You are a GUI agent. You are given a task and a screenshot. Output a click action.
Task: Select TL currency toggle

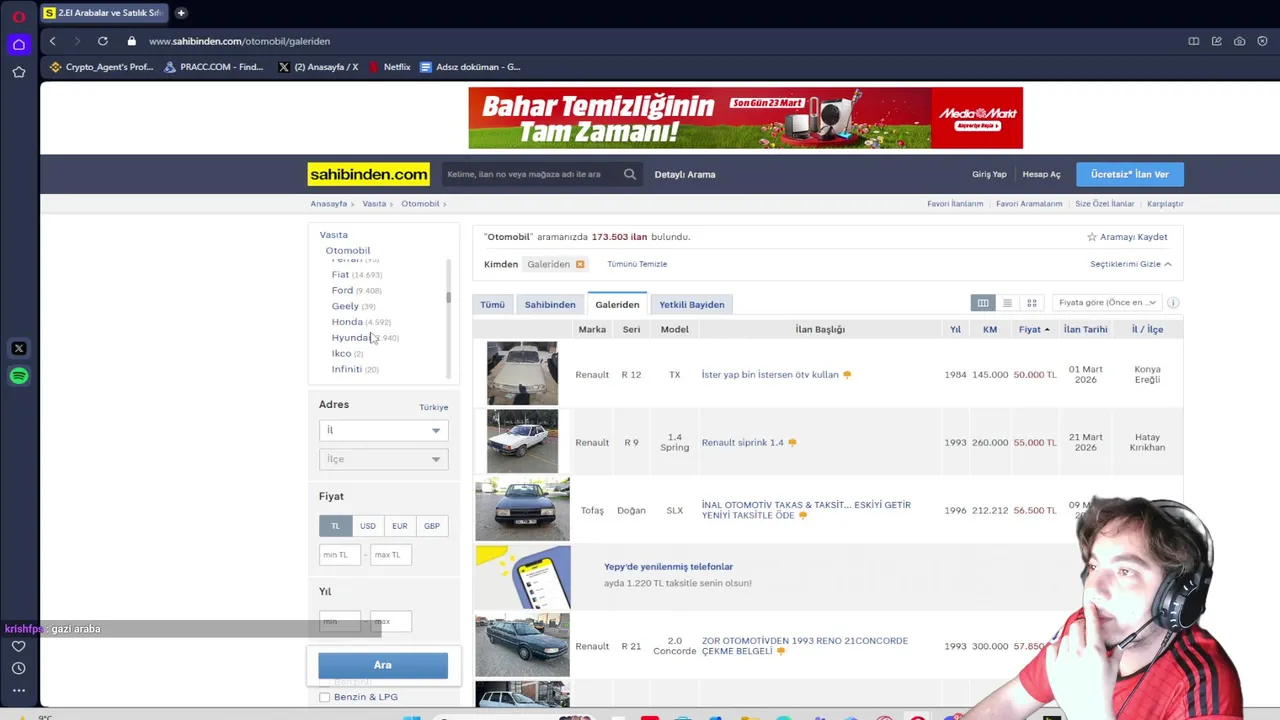tap(335, 526)
